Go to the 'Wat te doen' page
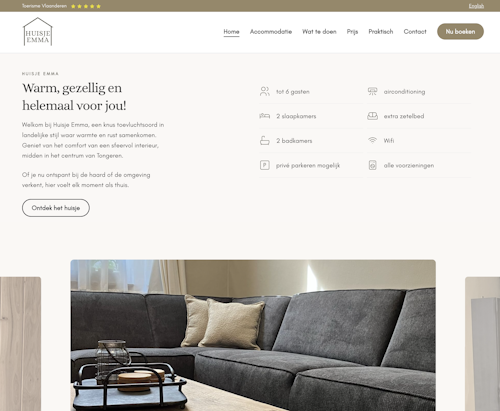The height and width of the screenshot is (411, 500). click(319, 32)
